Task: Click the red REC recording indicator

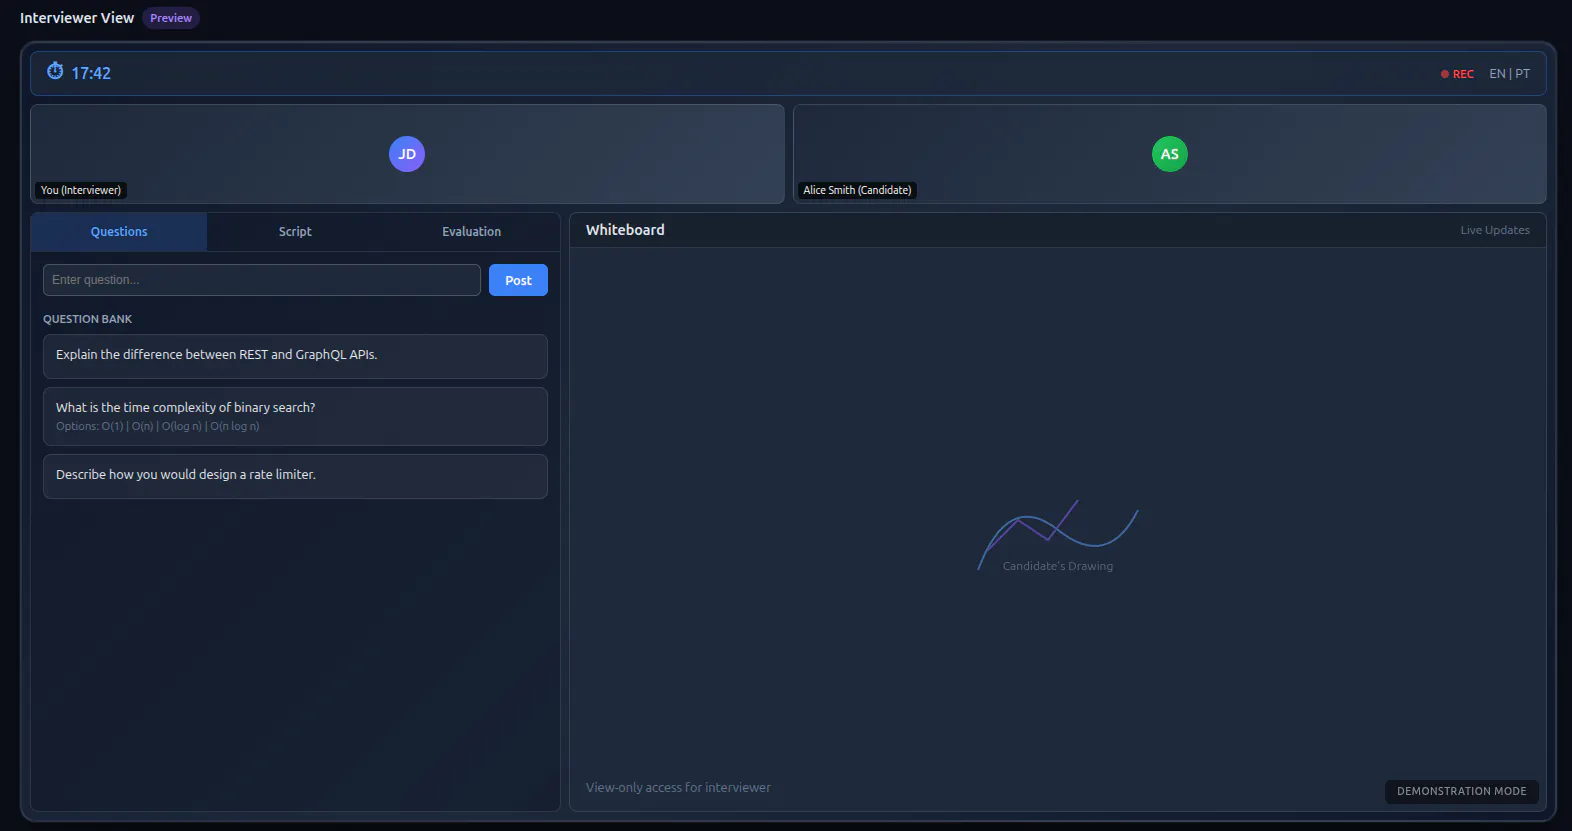Action: click(x=1457, y=74)
